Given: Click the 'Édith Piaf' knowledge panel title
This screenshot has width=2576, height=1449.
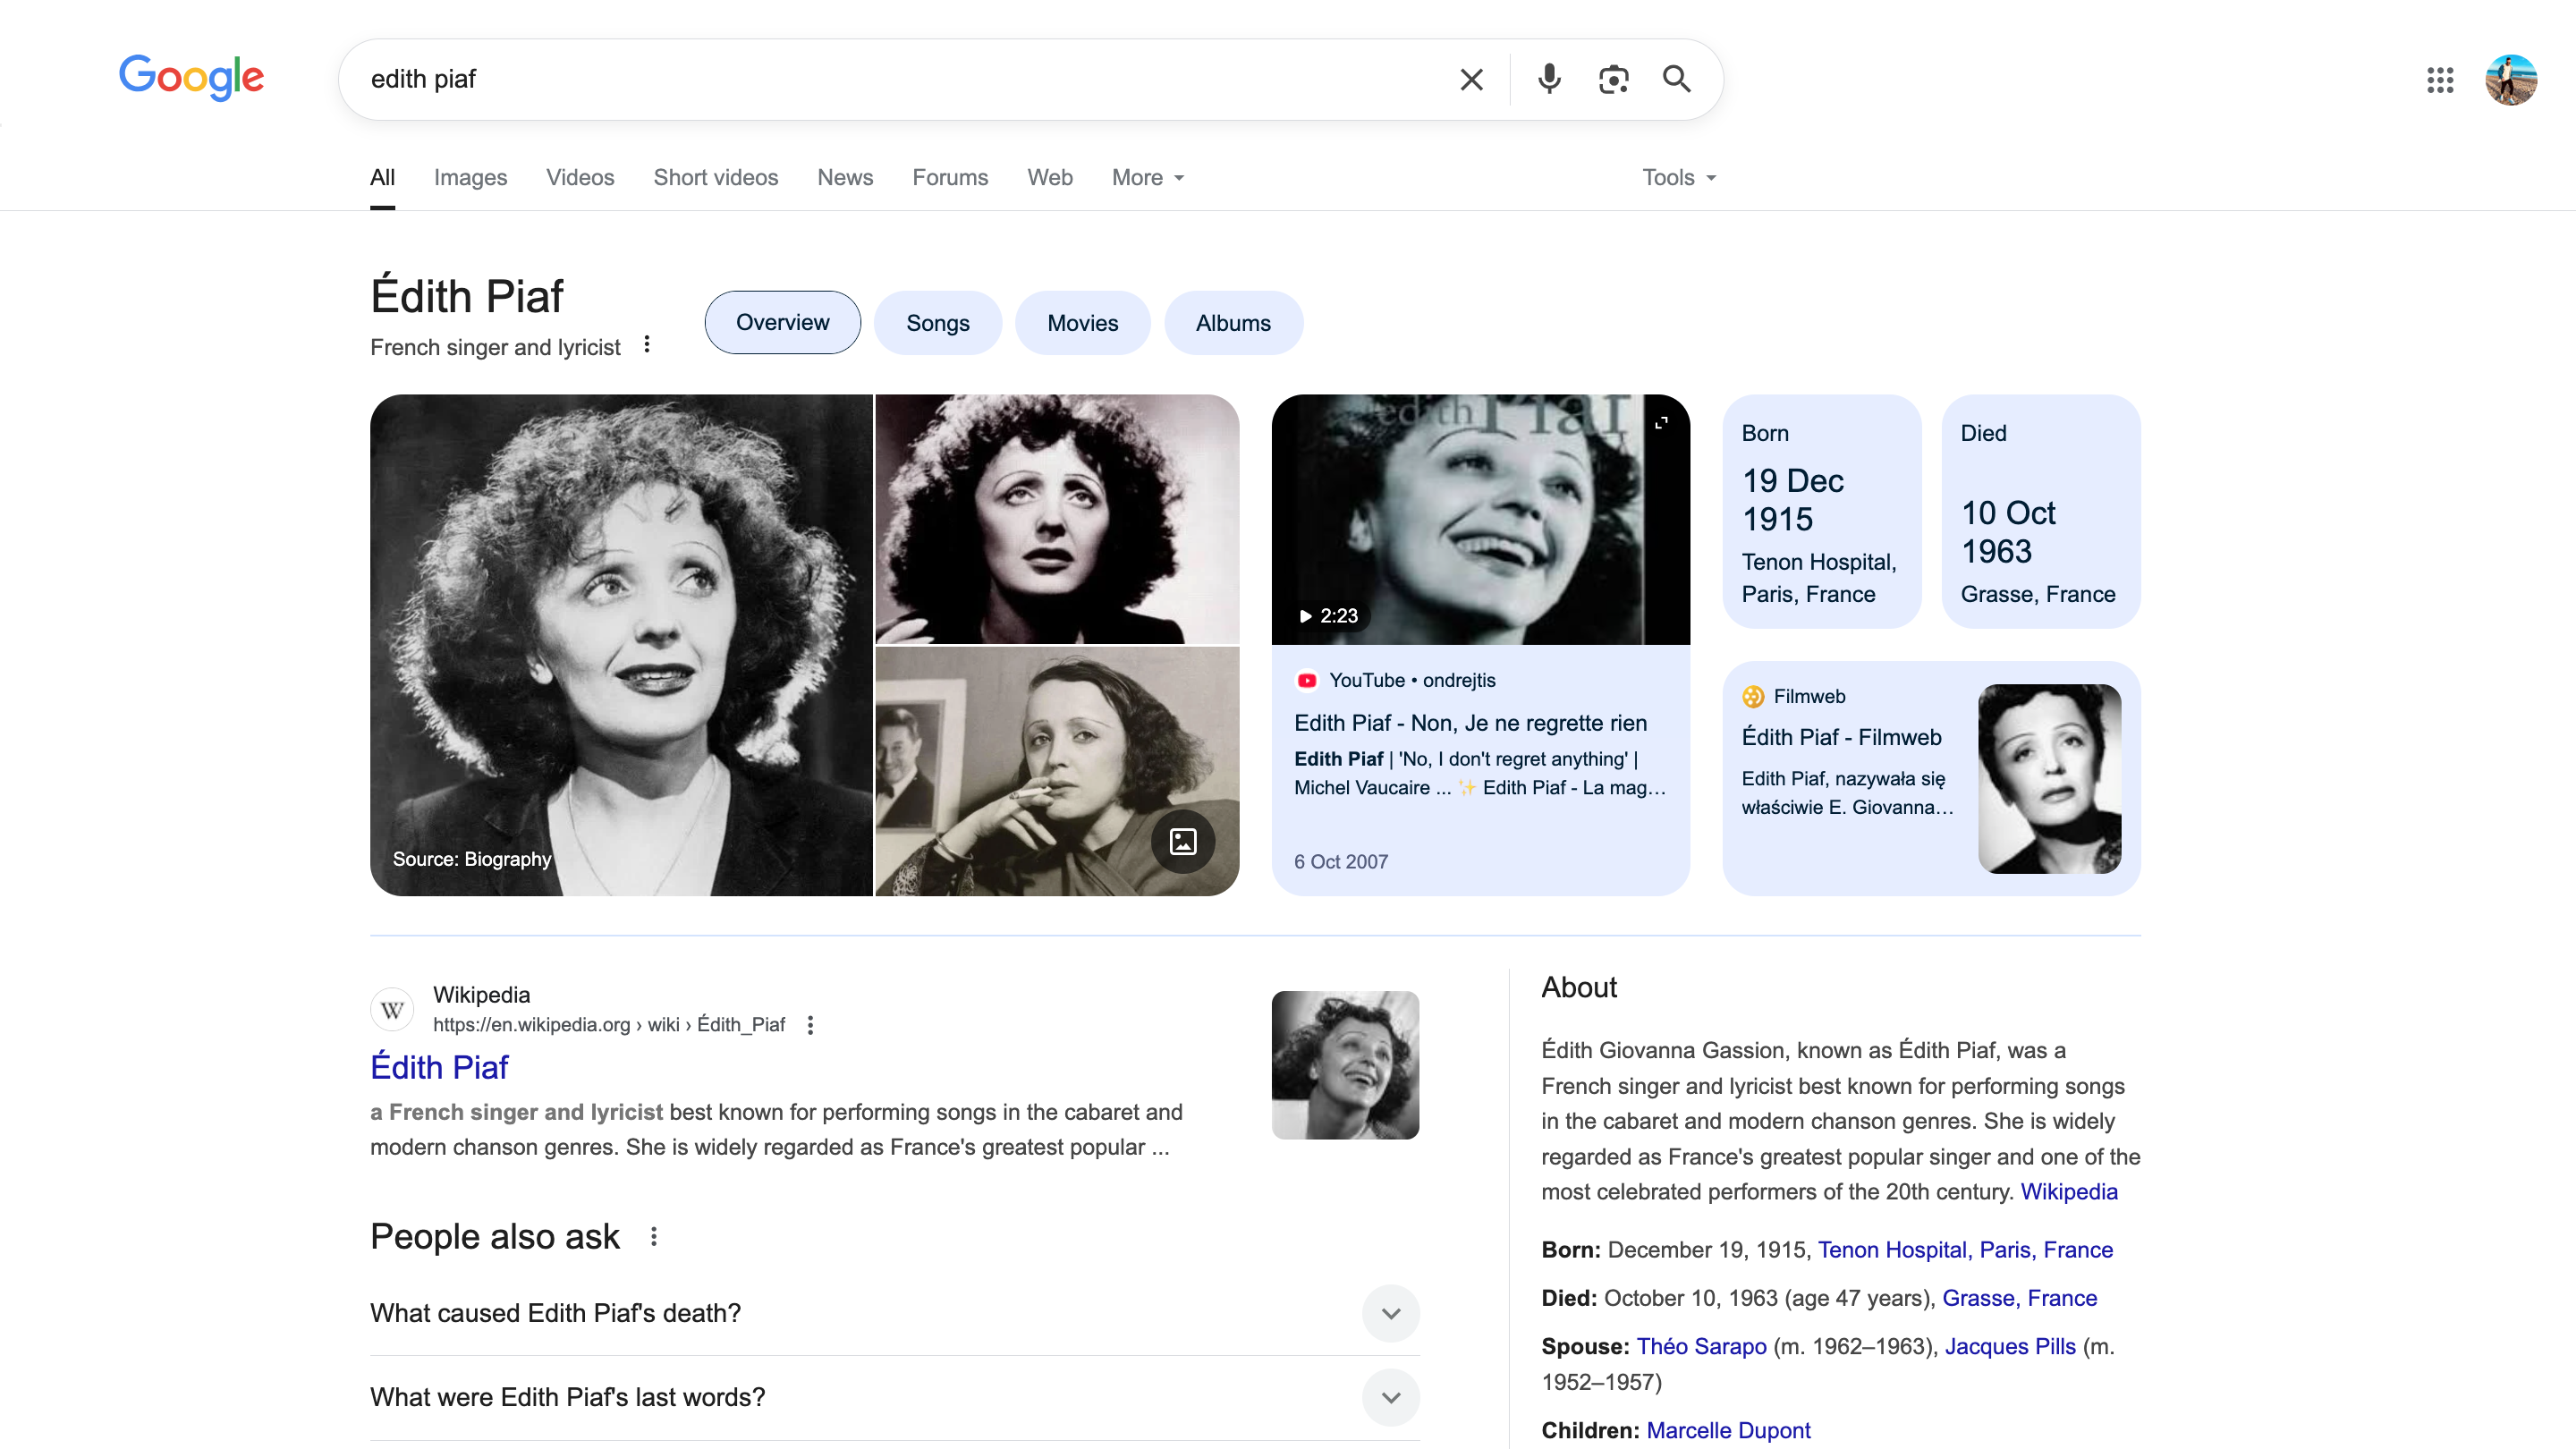Looking at the screenshot, I should coord(467,297).
